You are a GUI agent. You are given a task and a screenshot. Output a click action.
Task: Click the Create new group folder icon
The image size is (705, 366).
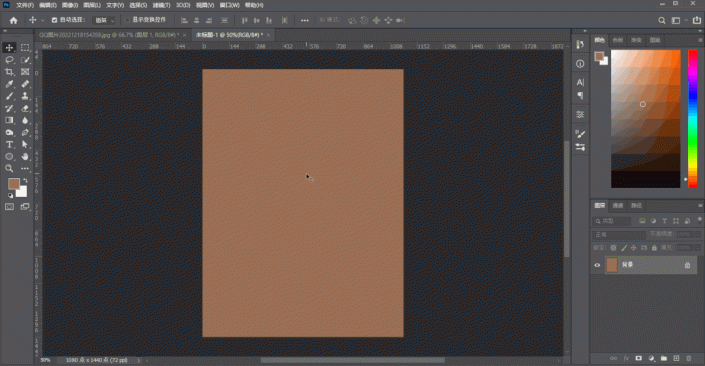pyautogui.click(x=664, y=358)
